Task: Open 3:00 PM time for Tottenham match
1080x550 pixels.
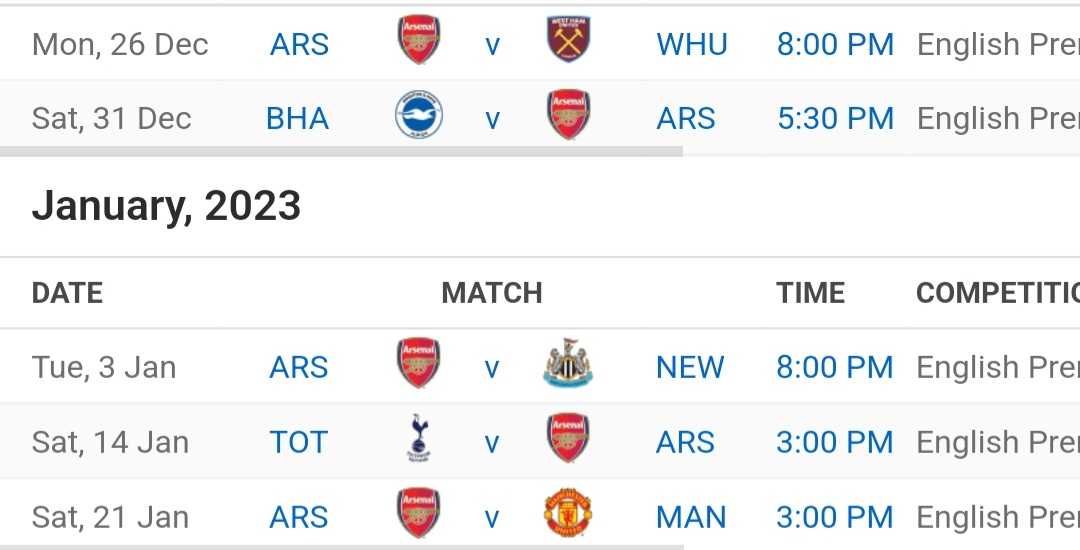Action: click(x=835, y=443)
